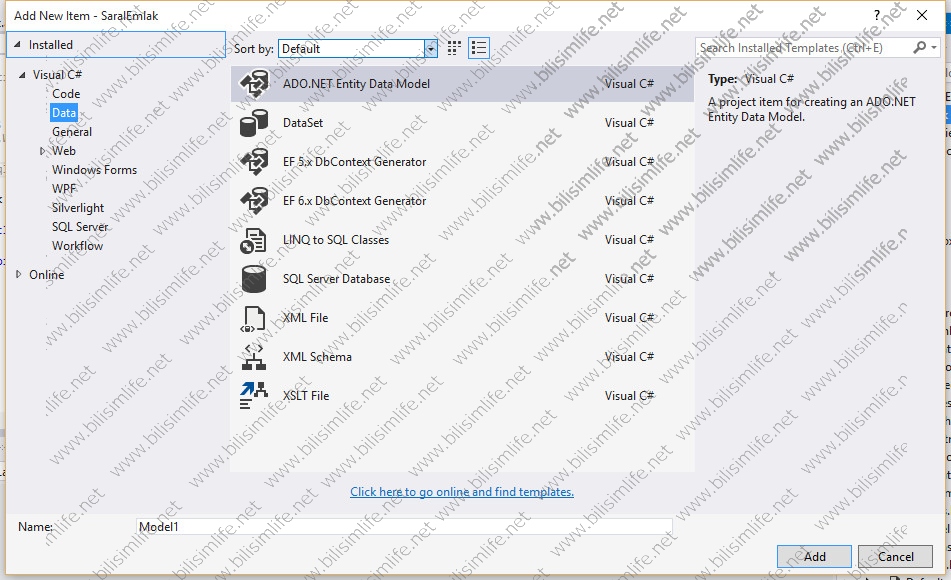Select the XML File template icon
Viewport: 951px width, 580px height.
pos(254,318)
